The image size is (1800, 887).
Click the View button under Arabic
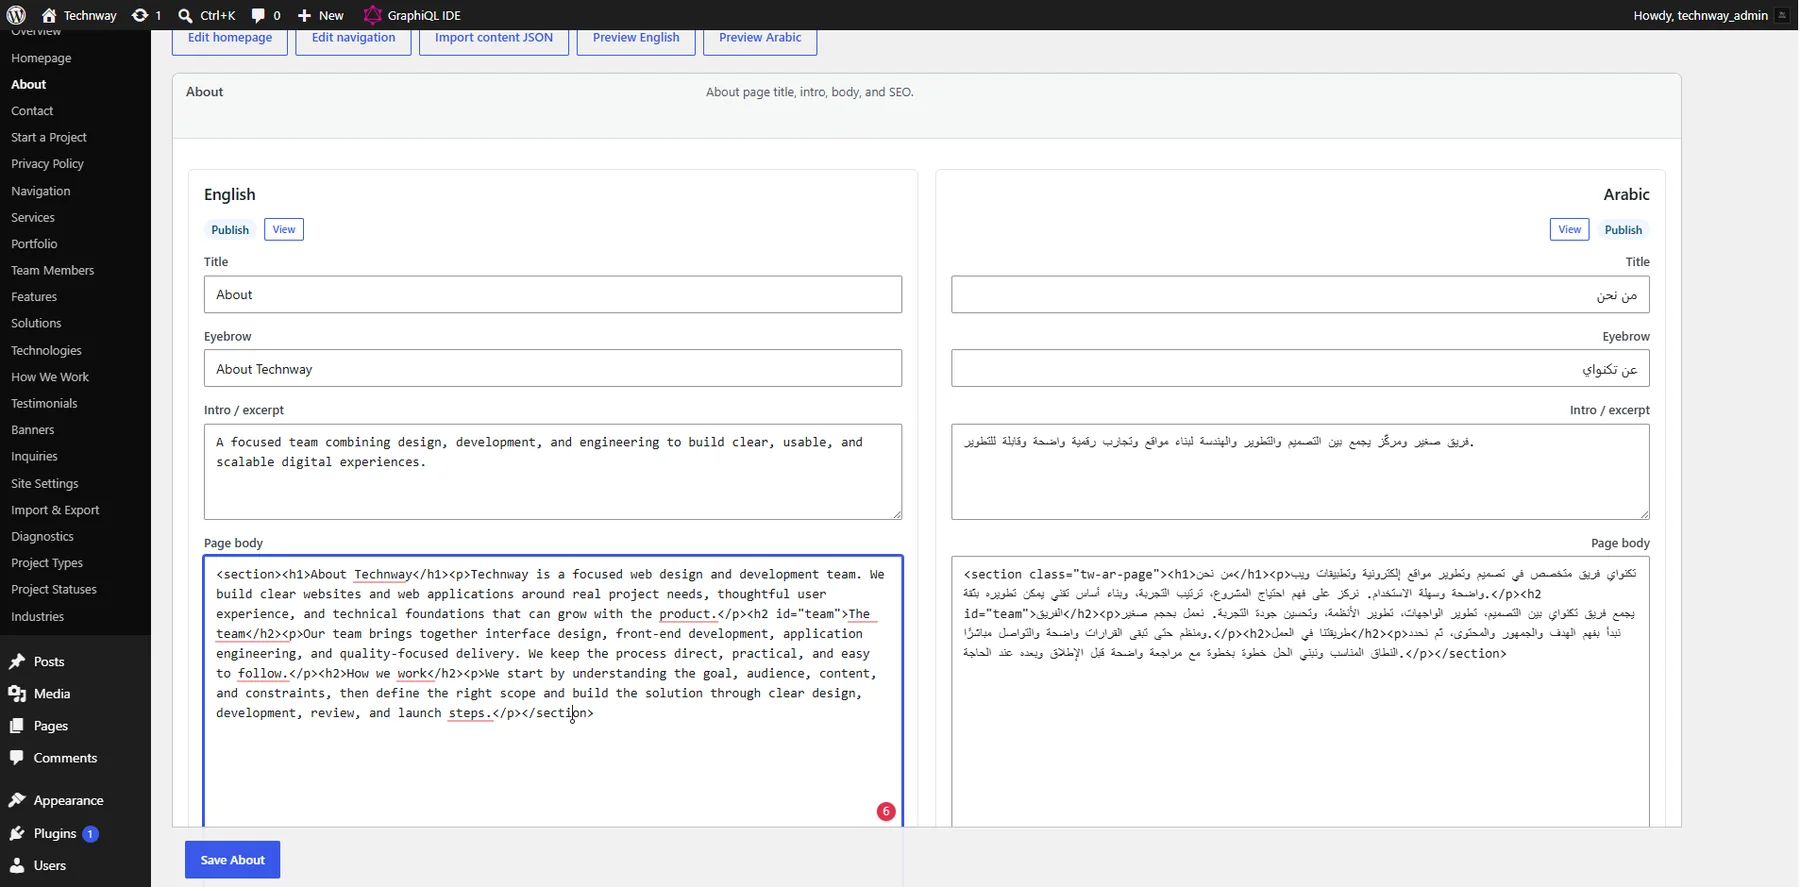coord(1570,230)
